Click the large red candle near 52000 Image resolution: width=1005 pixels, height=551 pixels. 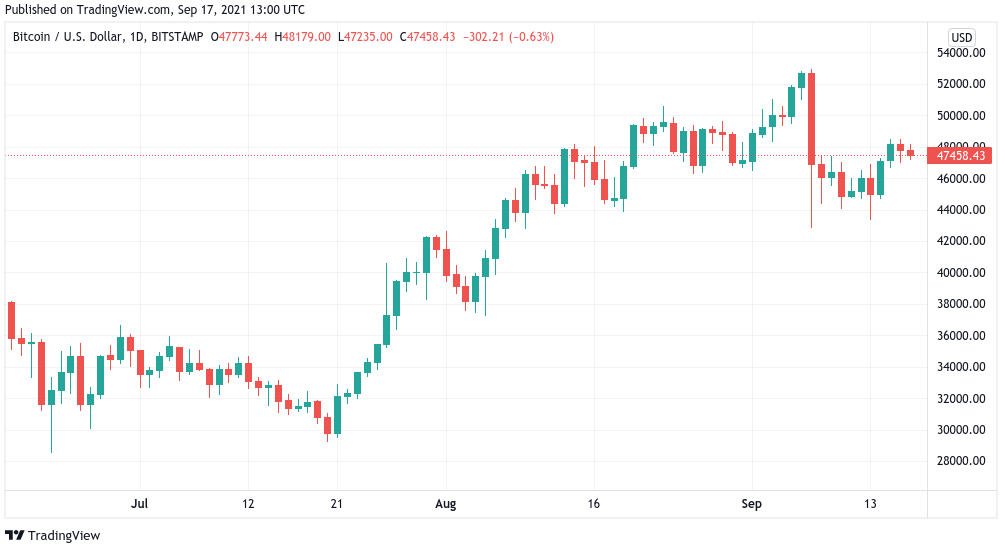[811, 119]
